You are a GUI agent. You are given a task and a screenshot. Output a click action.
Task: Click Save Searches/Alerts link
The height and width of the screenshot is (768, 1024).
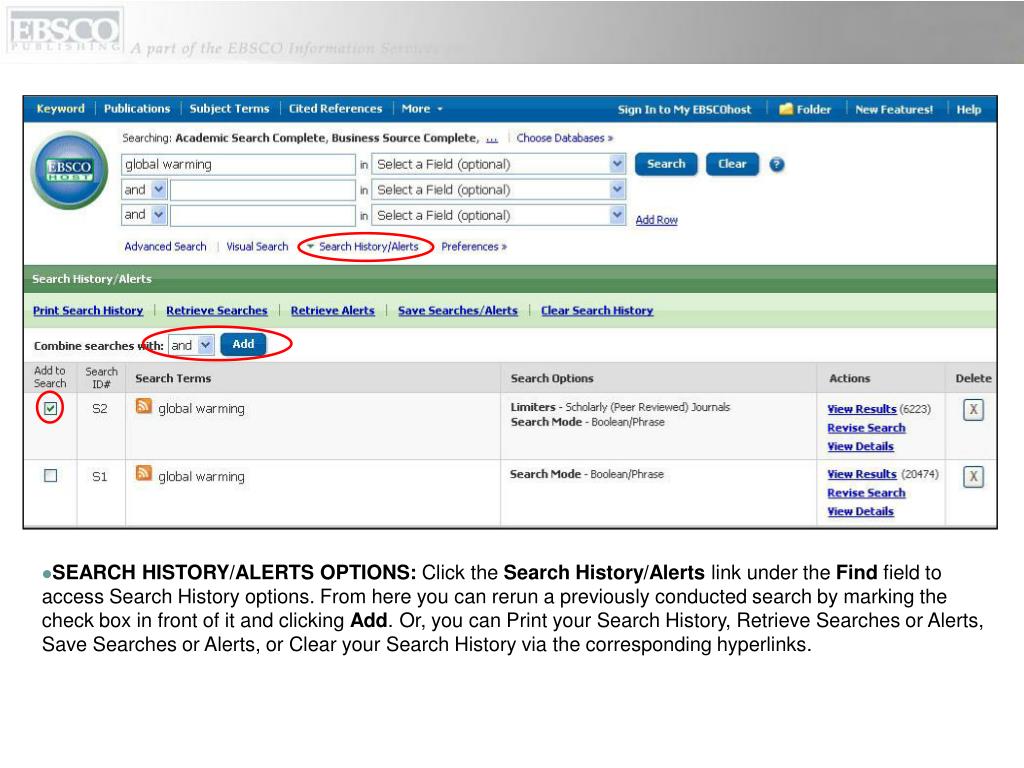(458, 311)
